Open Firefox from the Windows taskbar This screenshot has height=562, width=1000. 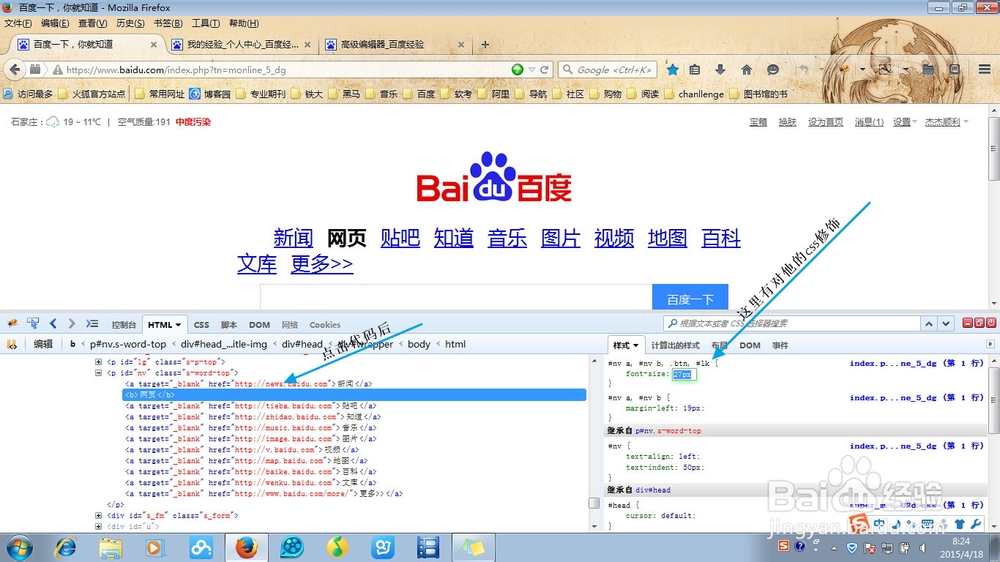point(246,547)
